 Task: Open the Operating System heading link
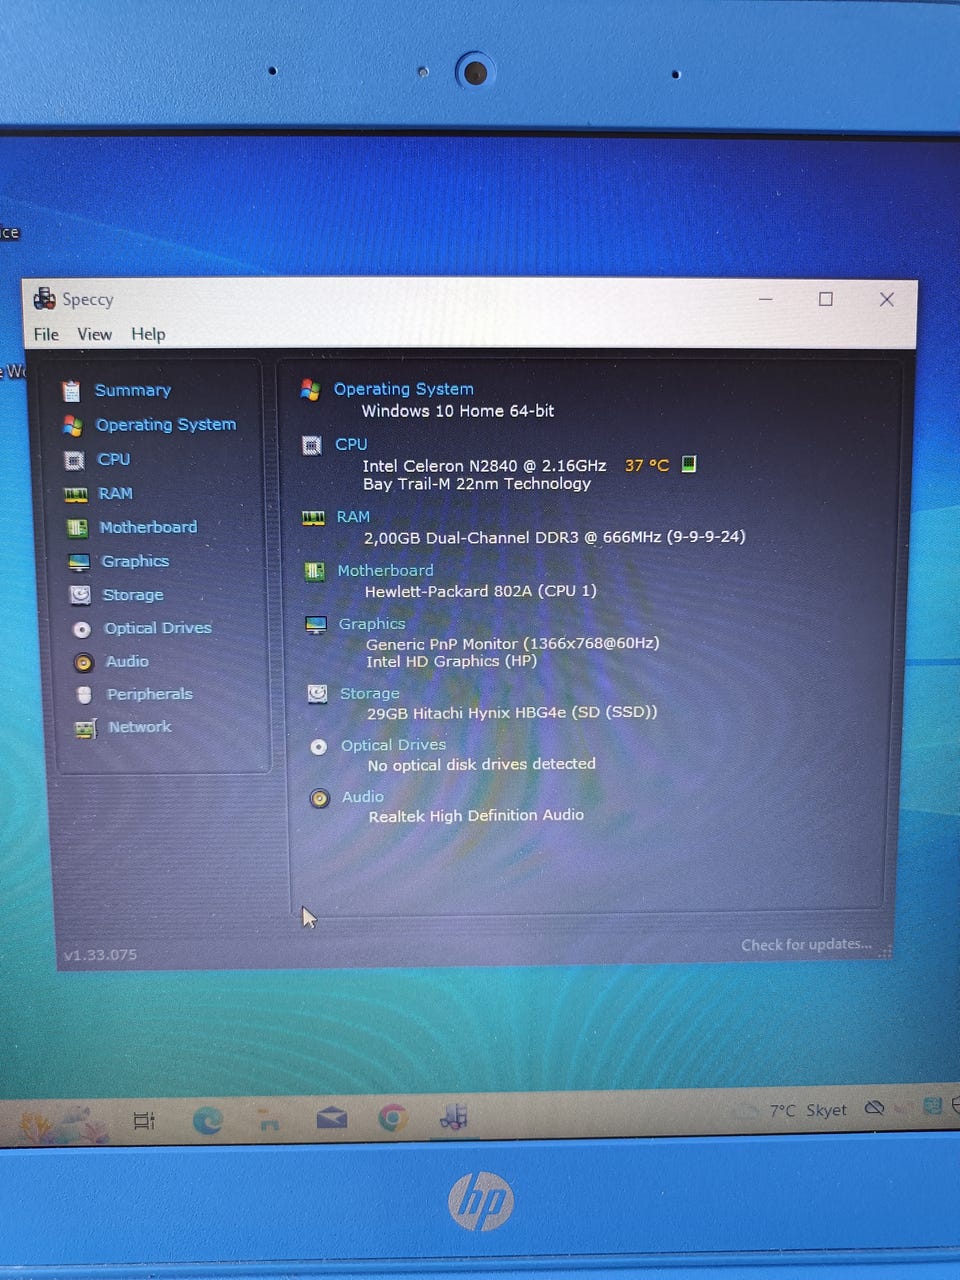pyautogui.click(x=404, y=389)
